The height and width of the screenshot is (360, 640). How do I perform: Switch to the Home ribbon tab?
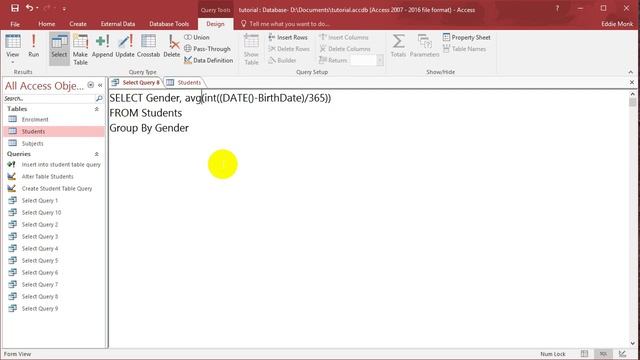[x=47, y=24]
